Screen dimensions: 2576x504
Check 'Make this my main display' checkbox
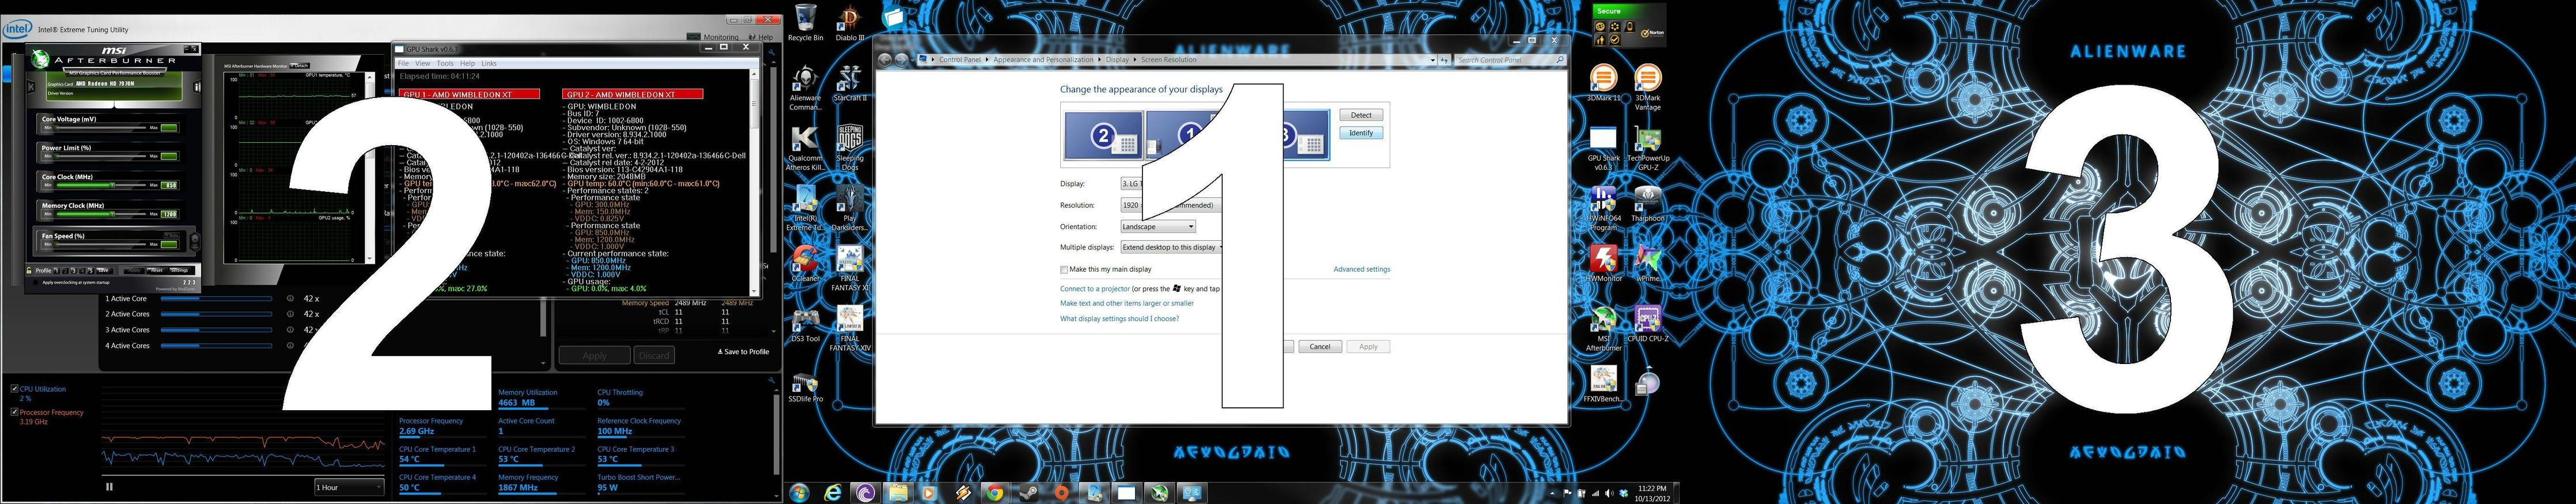(1064, 269)
